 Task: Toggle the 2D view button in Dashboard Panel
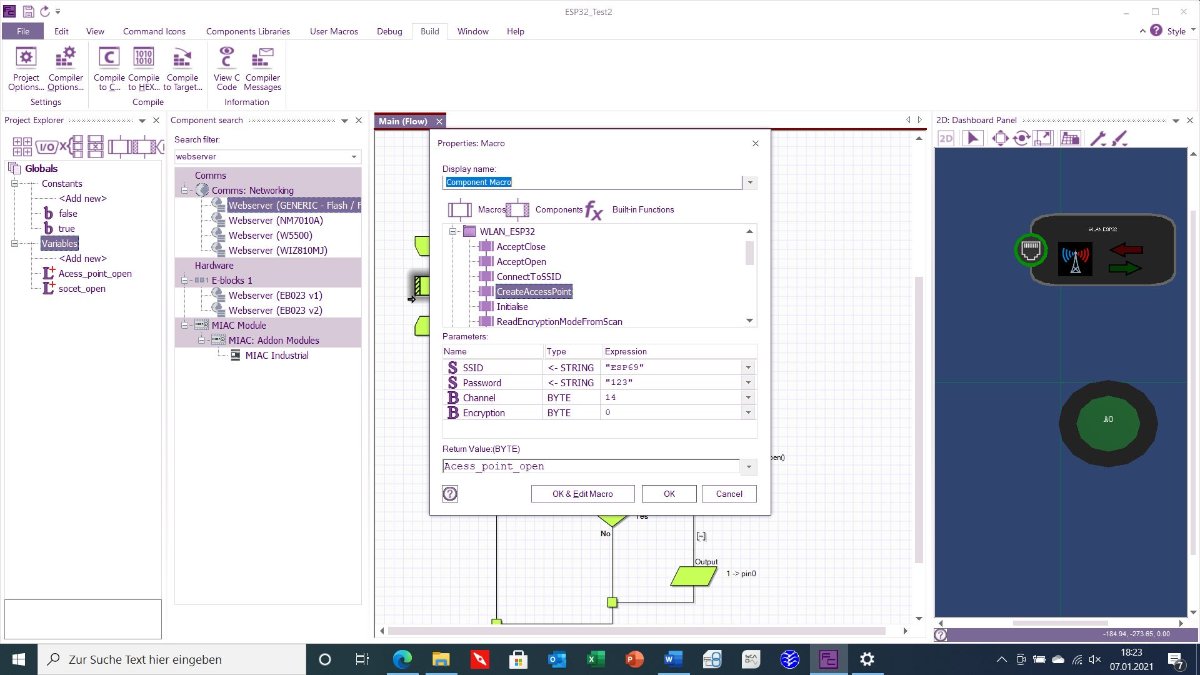[946, 138]
